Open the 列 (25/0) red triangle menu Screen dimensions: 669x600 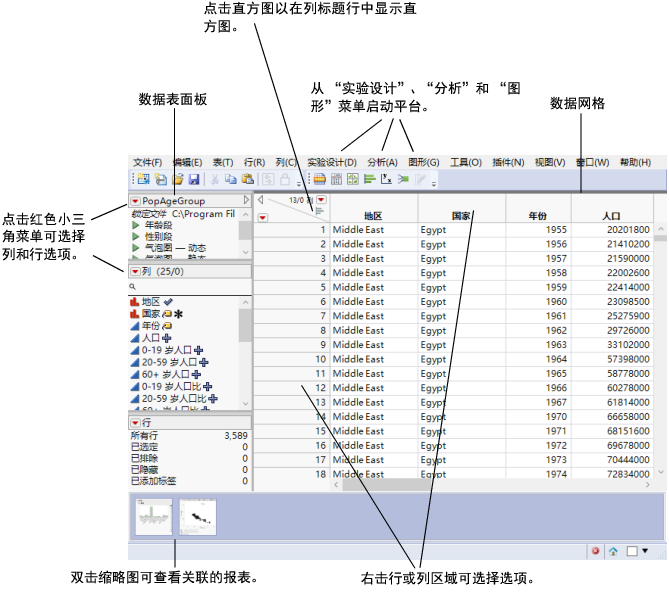coord(135,271)
